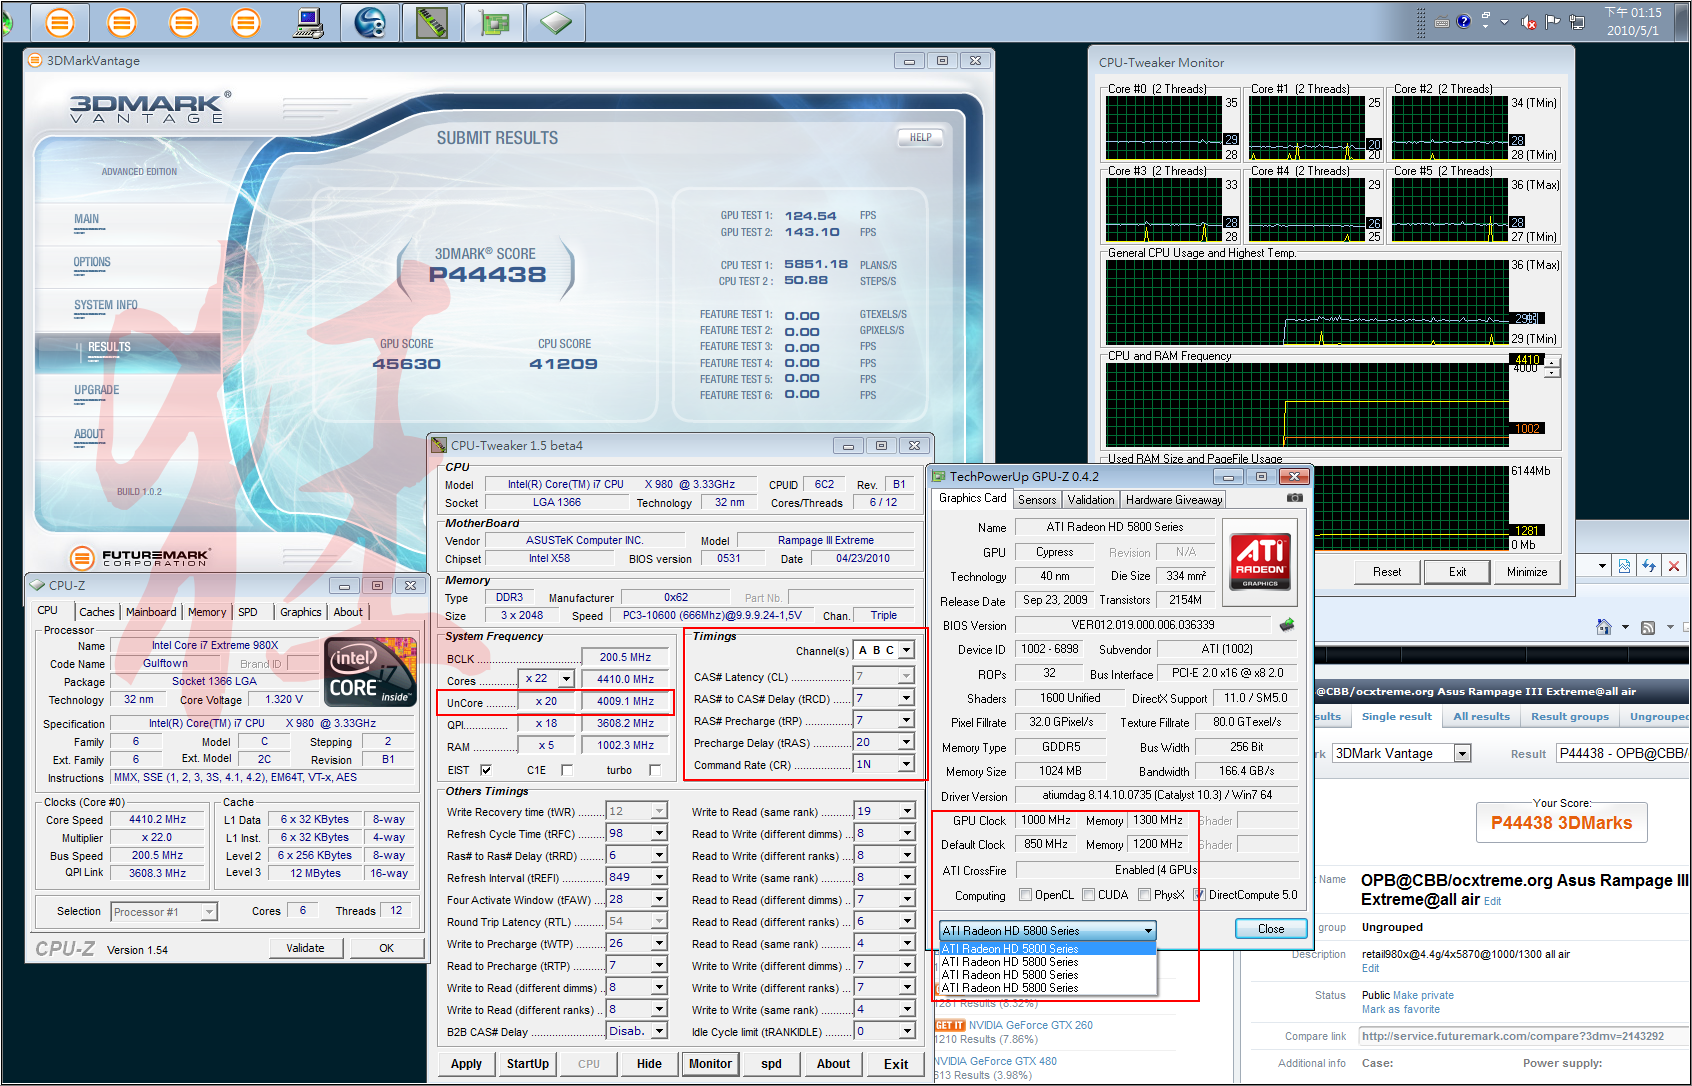Open the Precharge Delay (tRAS) dropdown

pos(906,742)
